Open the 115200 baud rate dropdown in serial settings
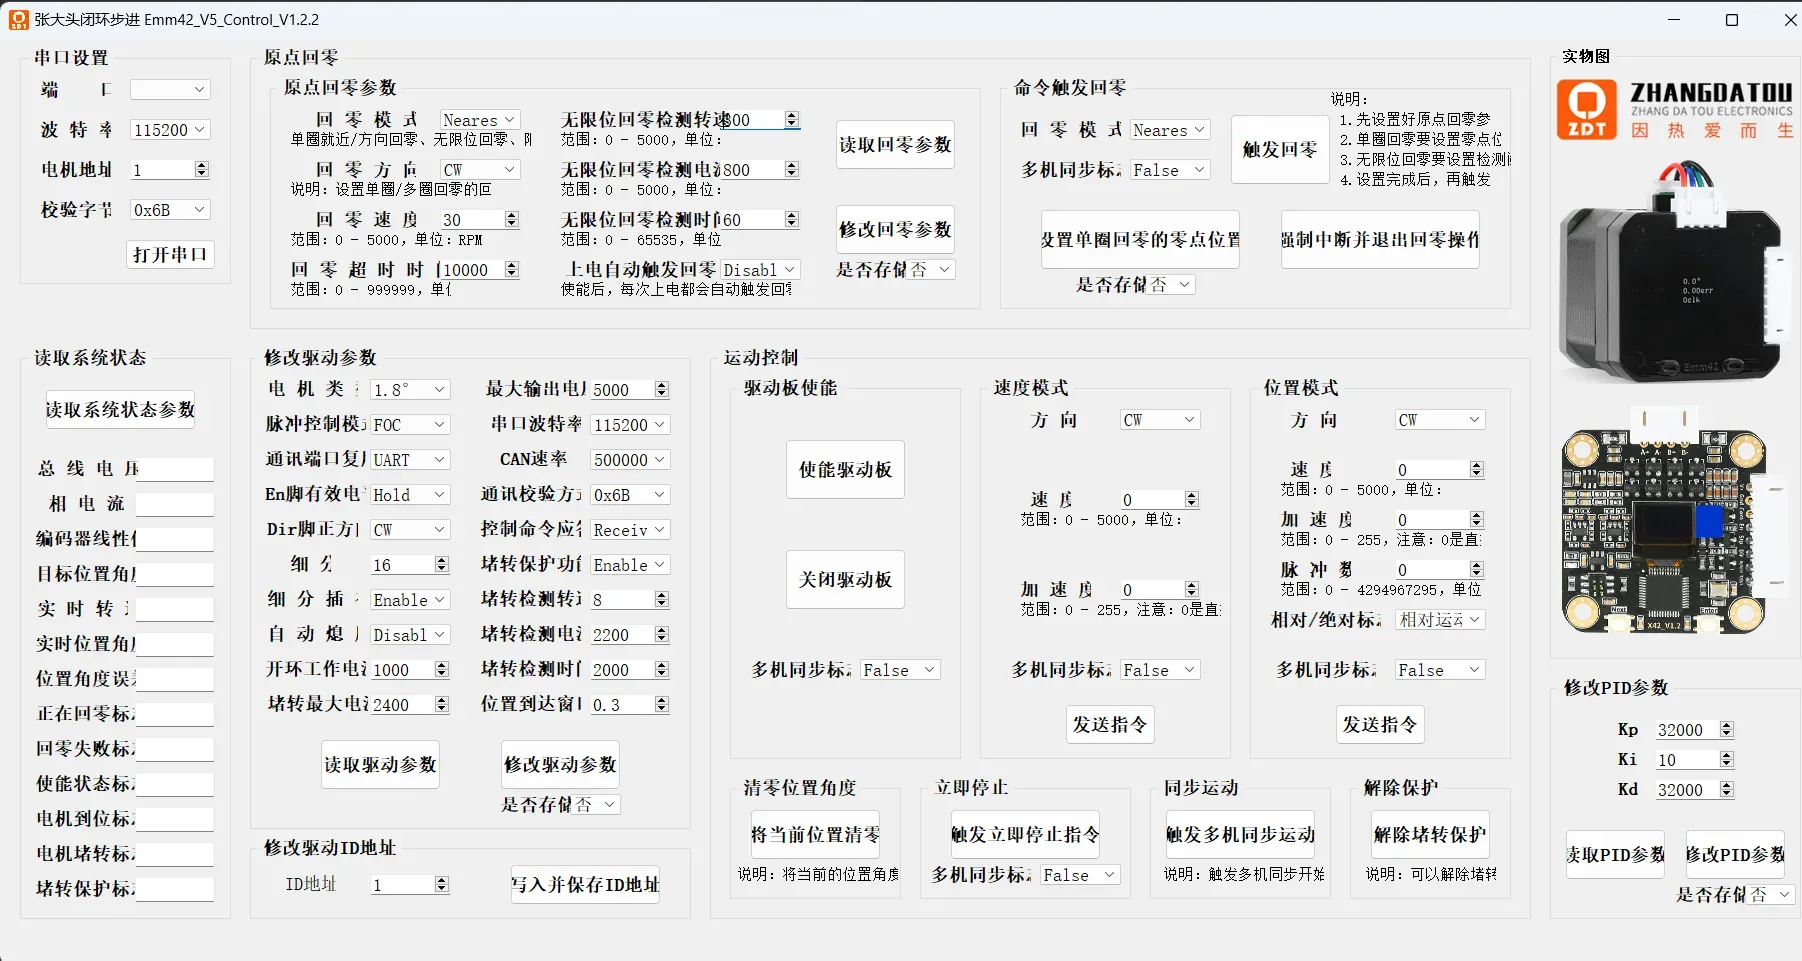 pyautogui.click(x=171, y=129)
